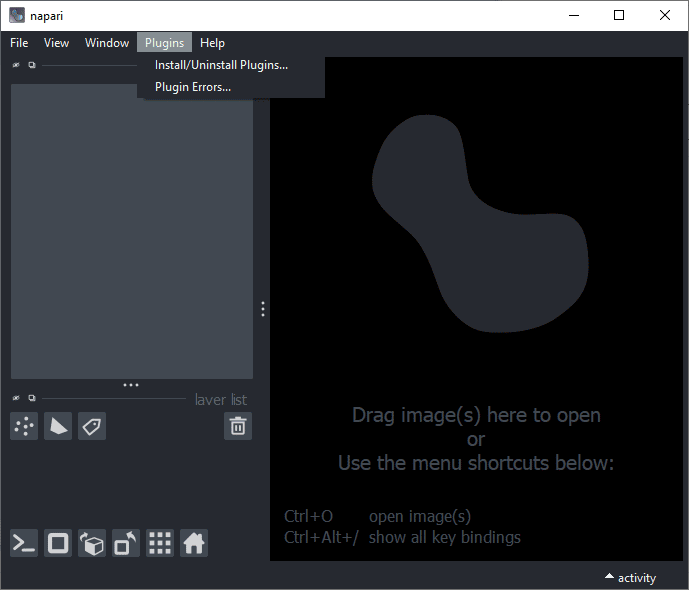
Task: Choose Plugin Errors from menu
Action: 193,87
